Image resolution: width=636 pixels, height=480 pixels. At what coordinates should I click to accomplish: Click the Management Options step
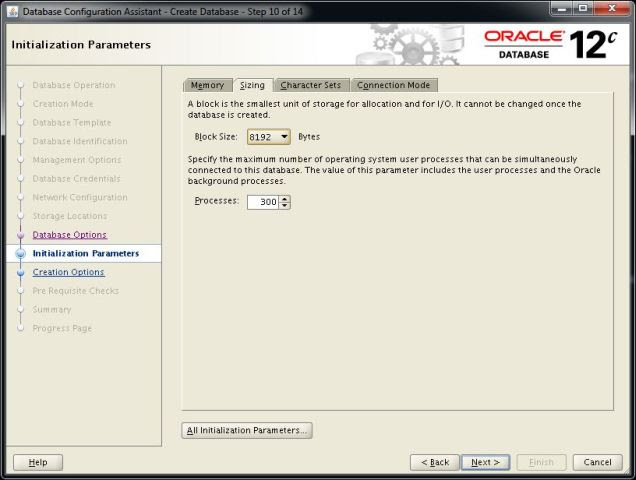click(77, 160)
